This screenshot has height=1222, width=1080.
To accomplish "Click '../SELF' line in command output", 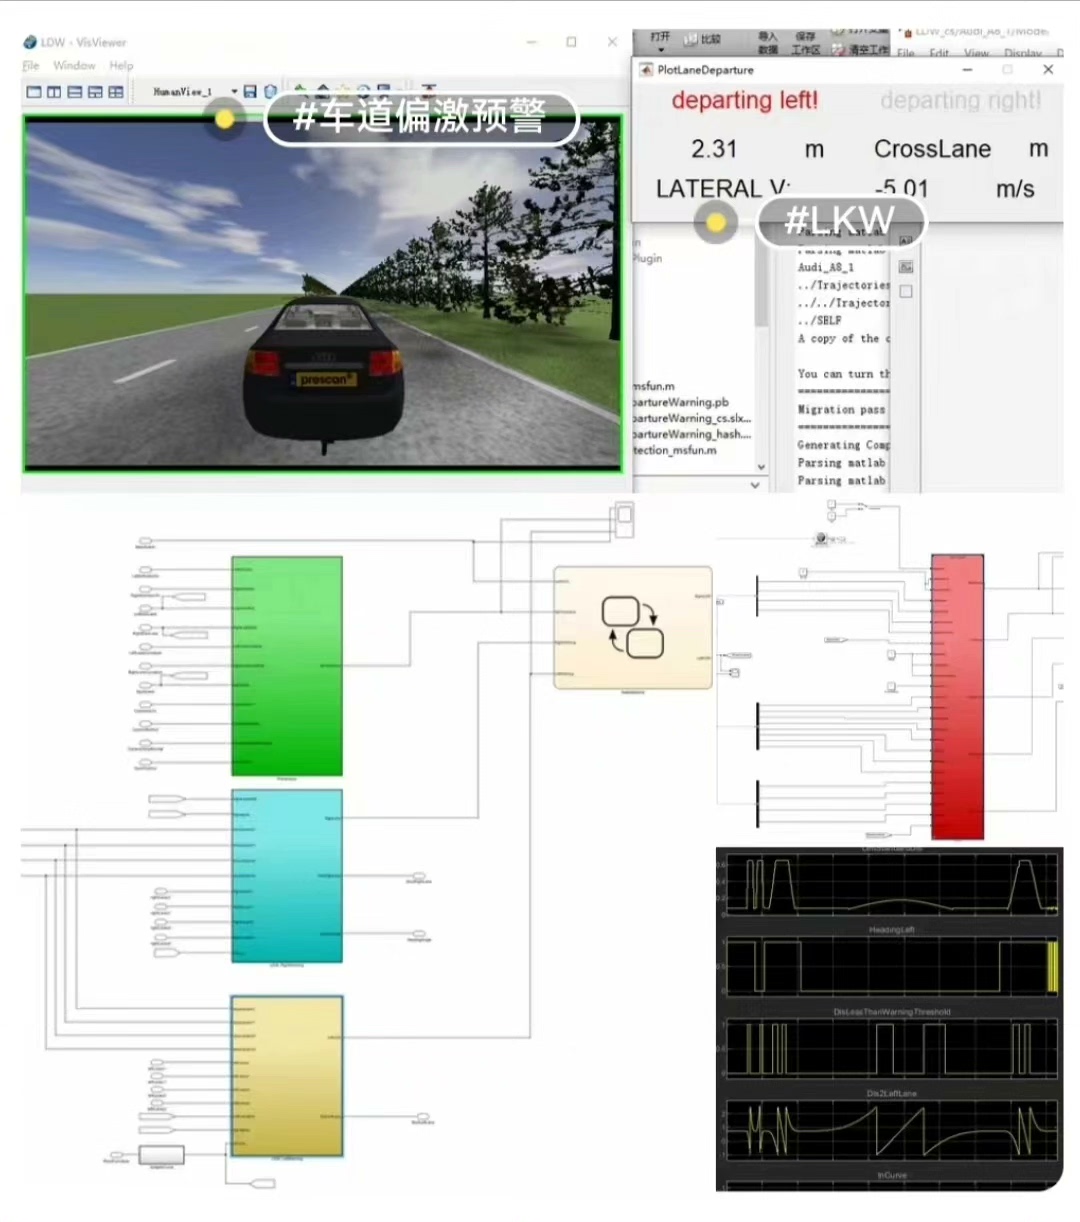I will [x=819, y=321].
